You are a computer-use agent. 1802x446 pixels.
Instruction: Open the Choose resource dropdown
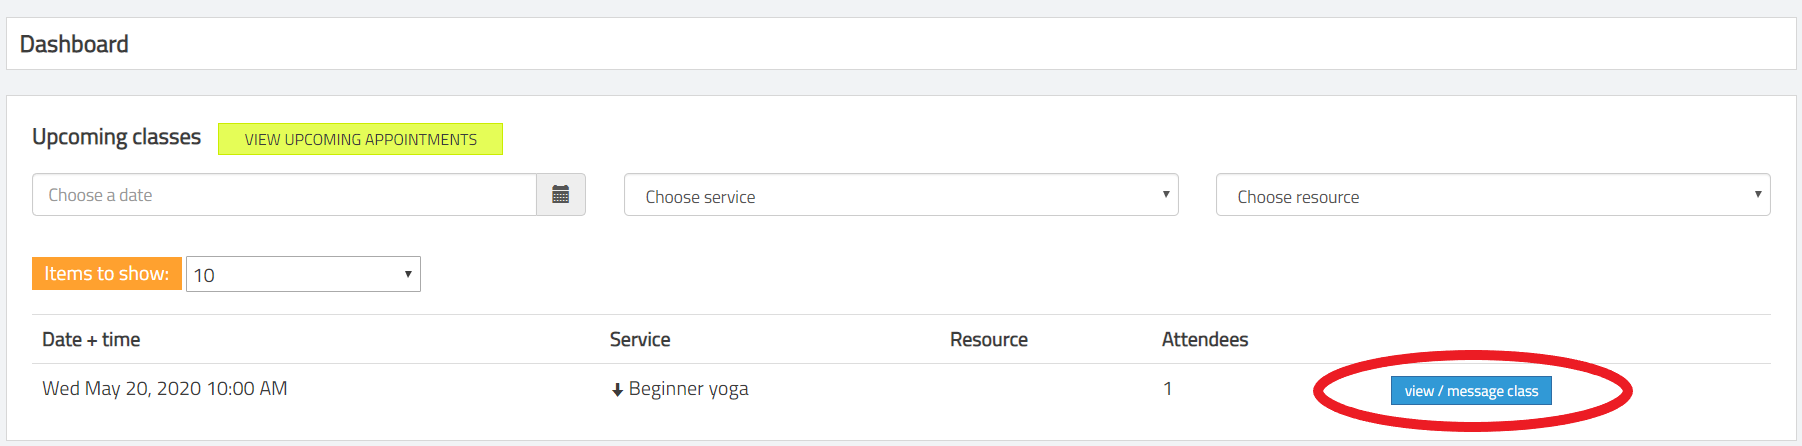(x=1493, y=195)
